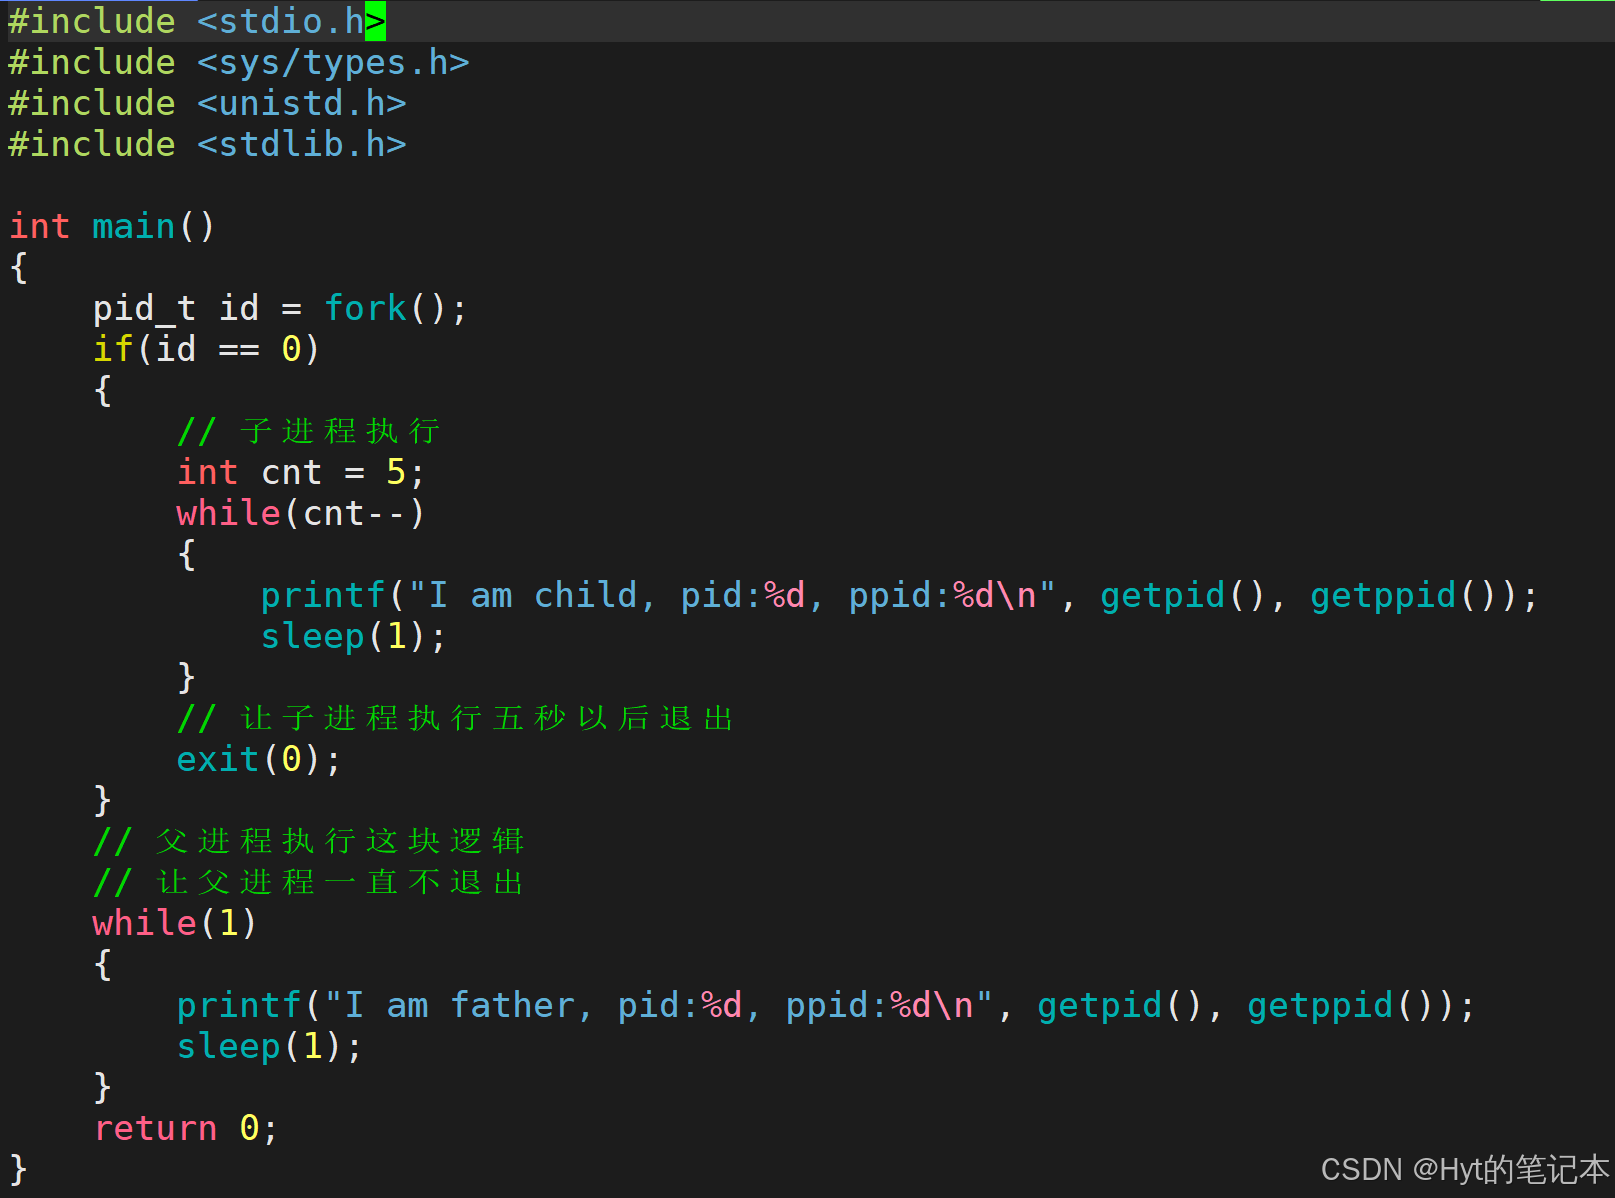Click sleep(1) inside the father loop
This screenshot has width=1615, height=1198.
[269, 1046]
